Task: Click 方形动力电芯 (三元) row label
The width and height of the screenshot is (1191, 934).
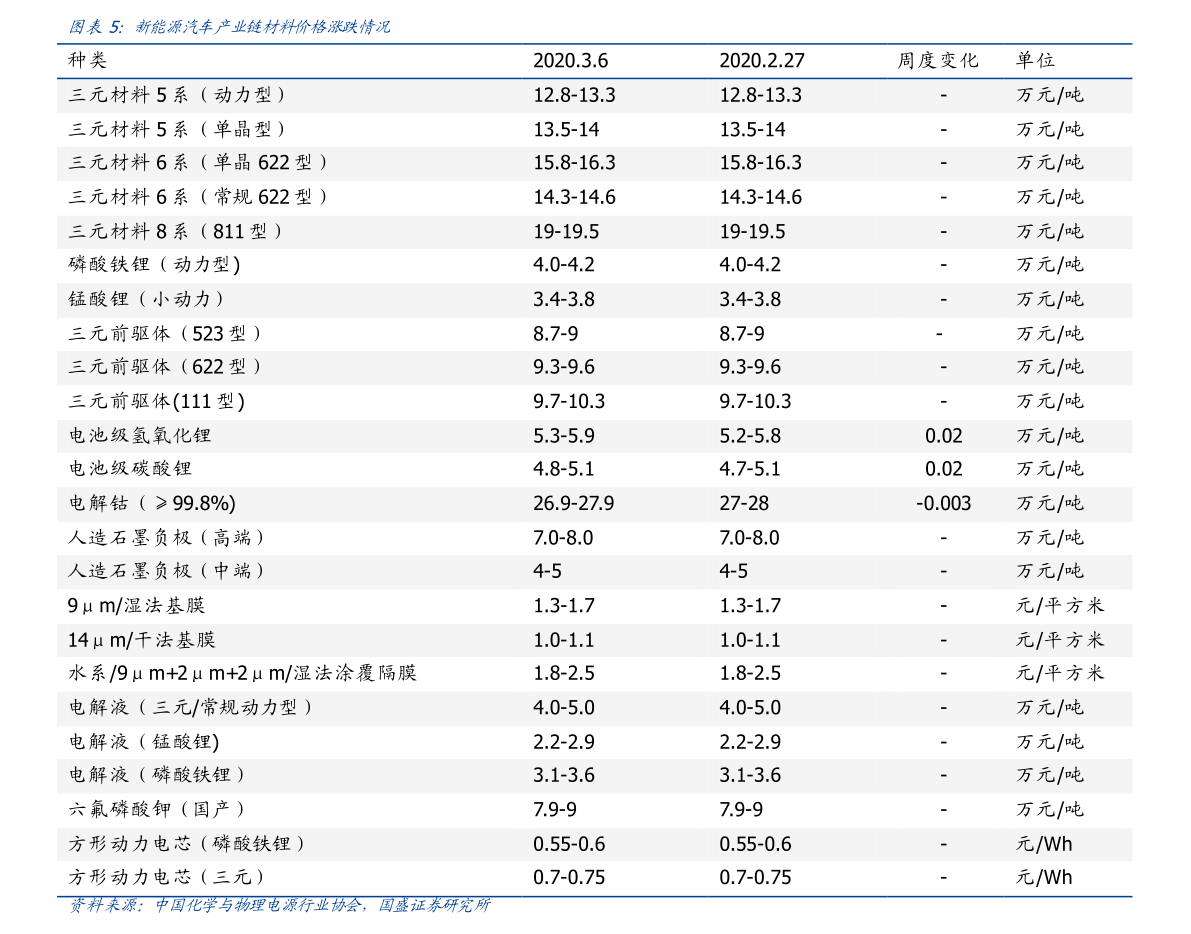Action: [166, 877]
